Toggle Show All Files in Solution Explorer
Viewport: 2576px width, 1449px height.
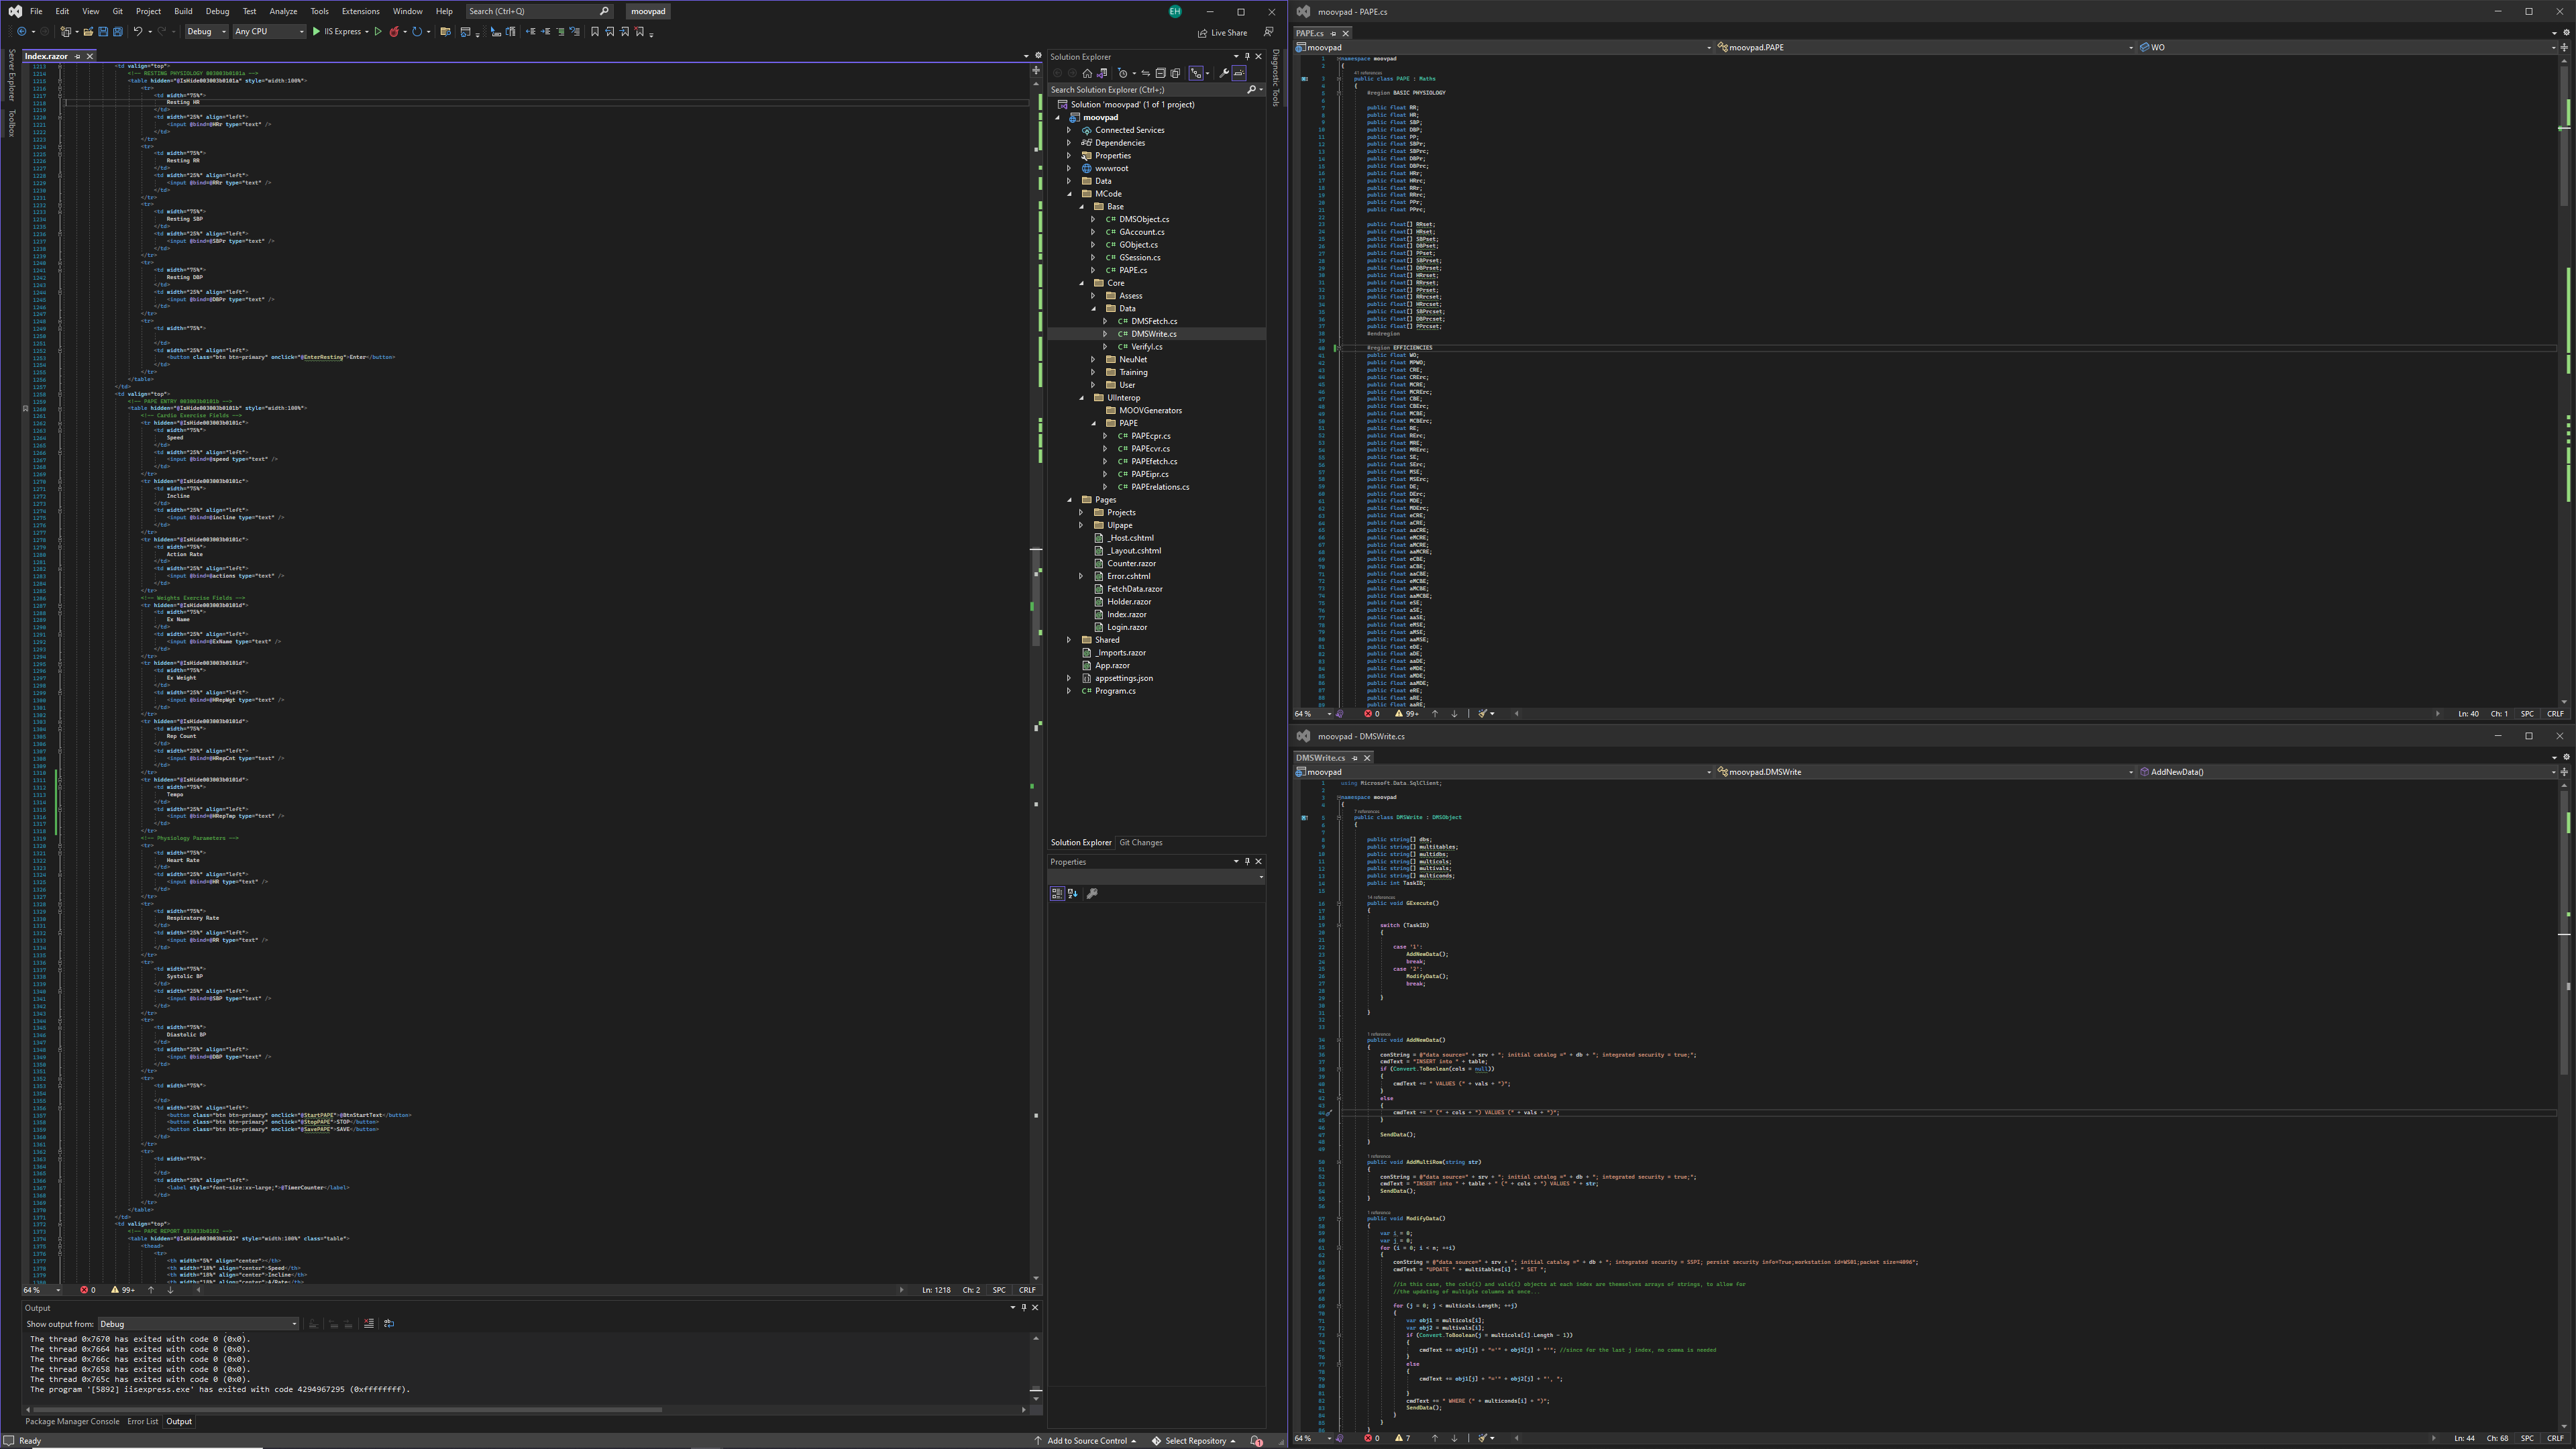click(1175, 73)
